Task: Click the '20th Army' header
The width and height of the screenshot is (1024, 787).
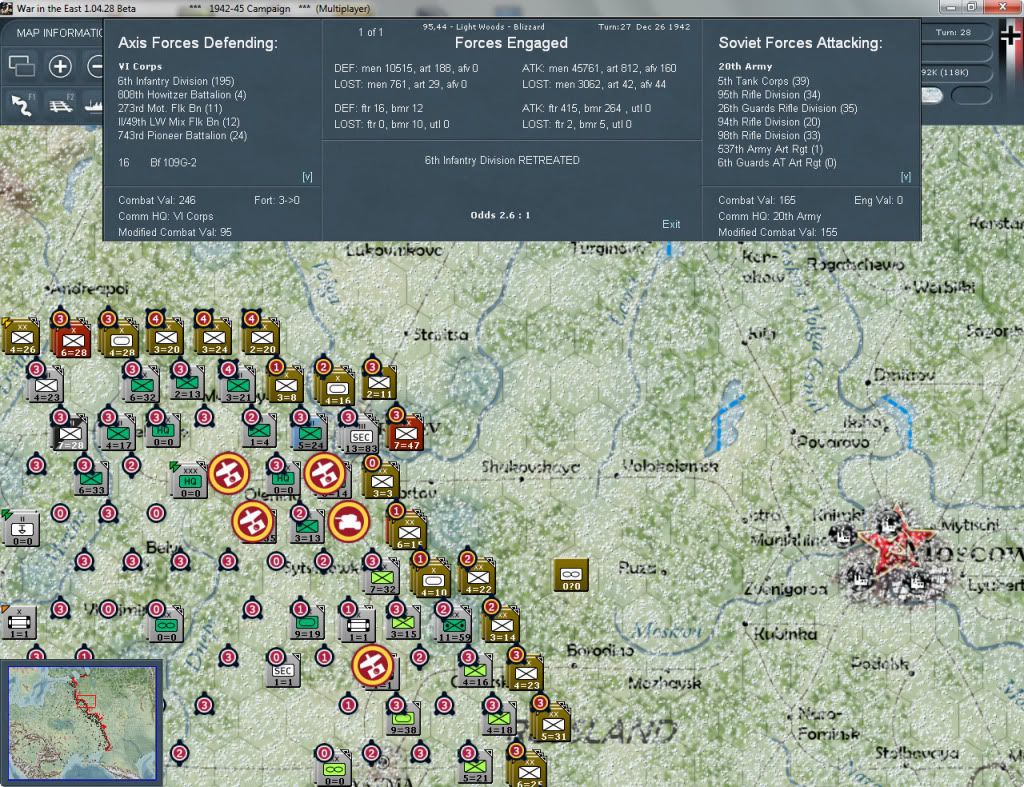Action: (745, 67)
